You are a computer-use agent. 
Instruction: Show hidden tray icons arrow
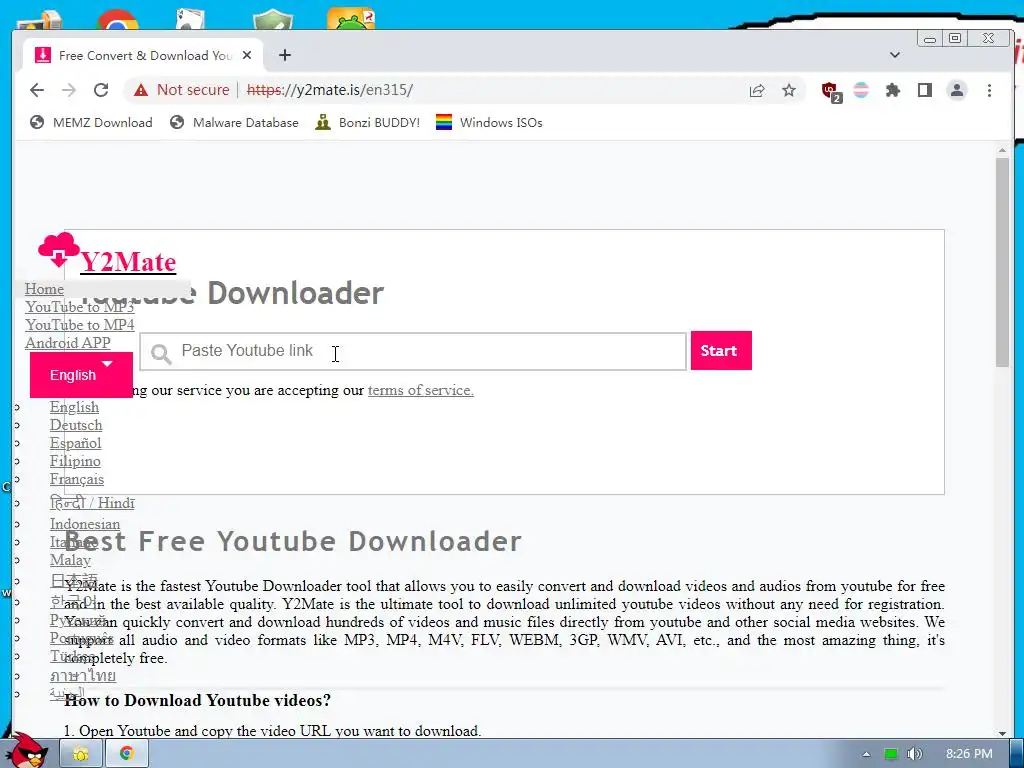pyautogui.click(x=866, y=754)
